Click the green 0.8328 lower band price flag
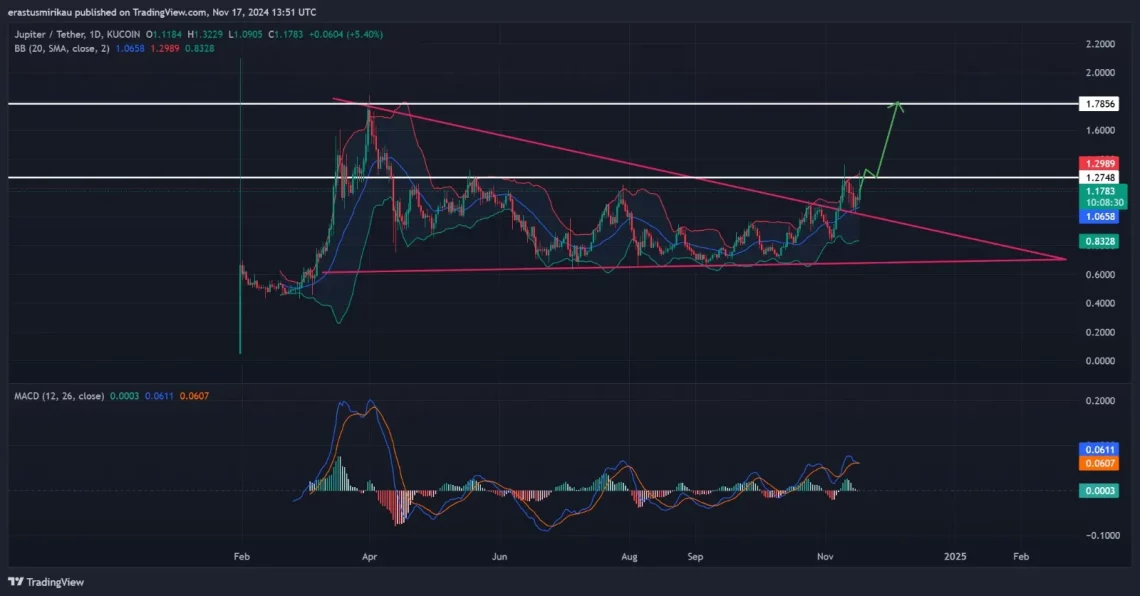Image resolution: width=1140 pixels, height=596 pixels. pyautogui.click(x=1100, y=240)
